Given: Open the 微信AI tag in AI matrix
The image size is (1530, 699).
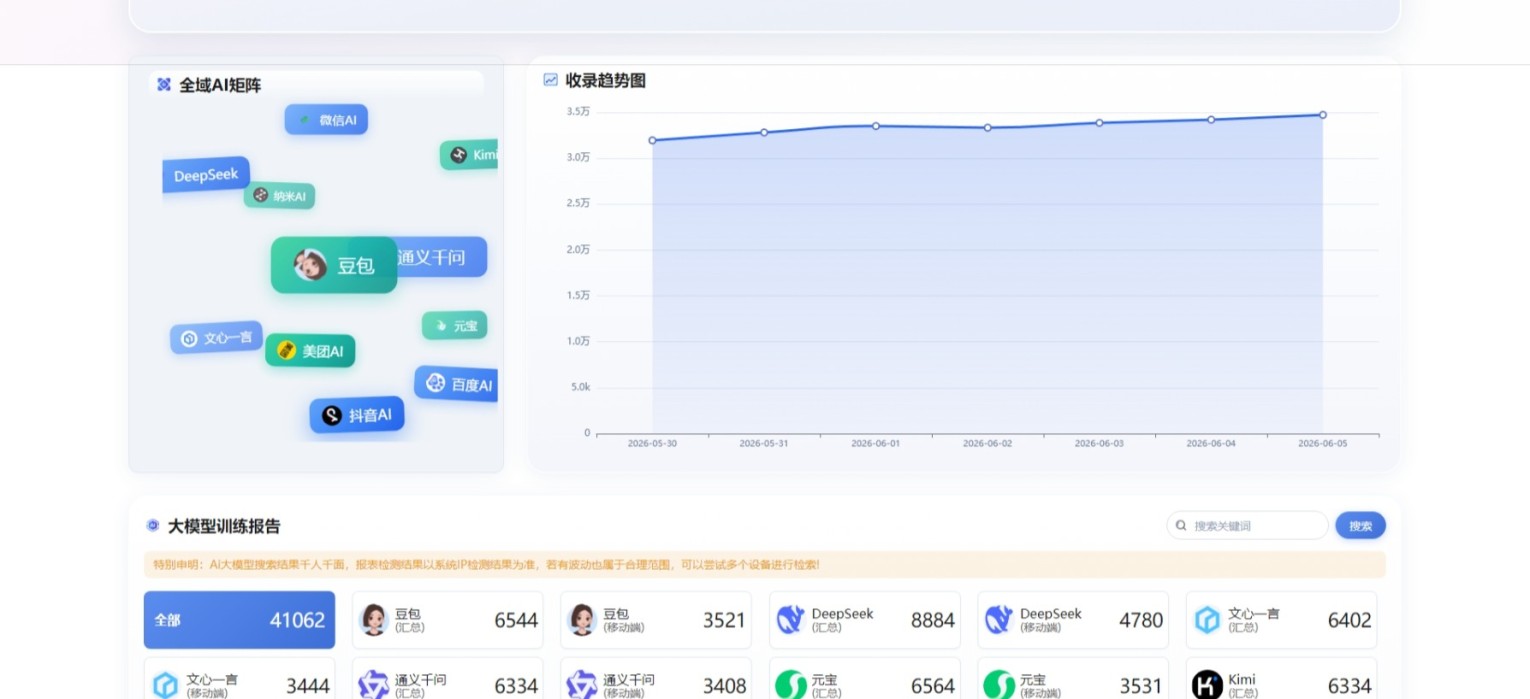Looking at the screenshot, I should (327, 120).
